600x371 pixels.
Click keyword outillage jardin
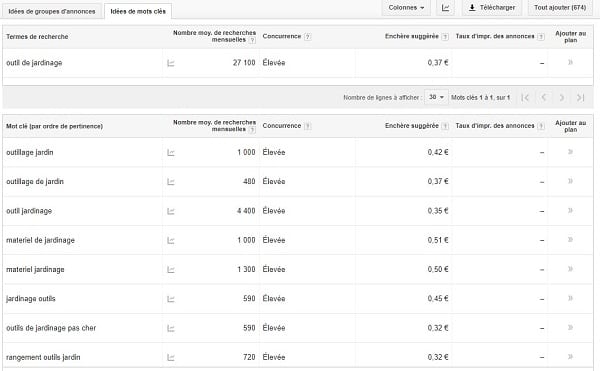tap(29, 152)
